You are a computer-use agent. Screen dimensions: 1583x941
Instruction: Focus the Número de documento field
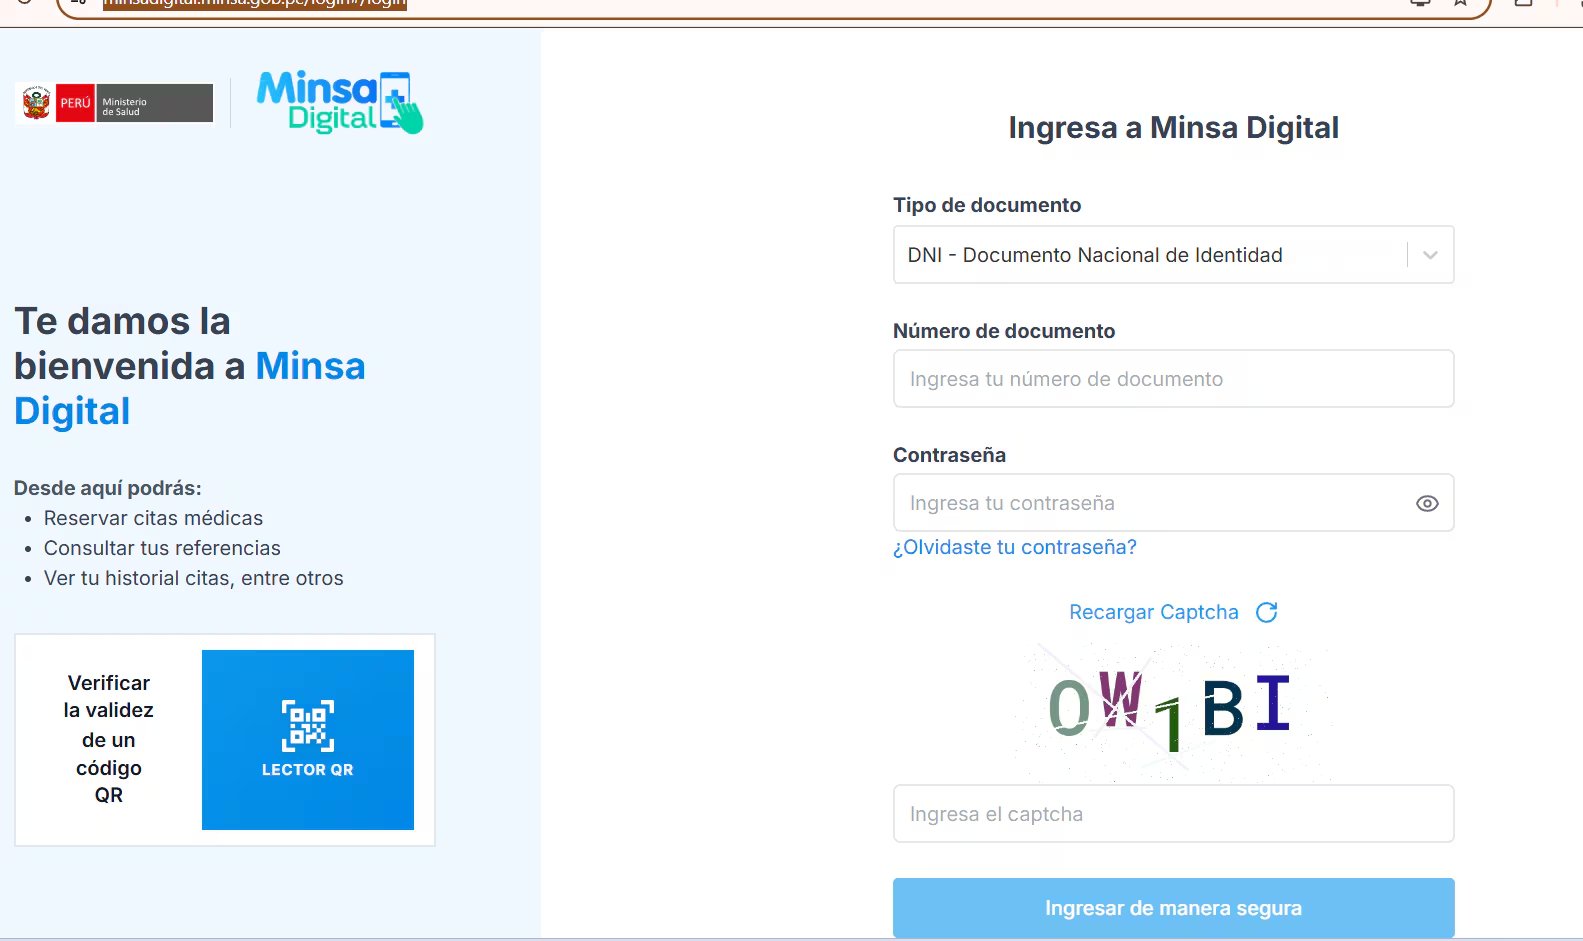point(1173,379)
